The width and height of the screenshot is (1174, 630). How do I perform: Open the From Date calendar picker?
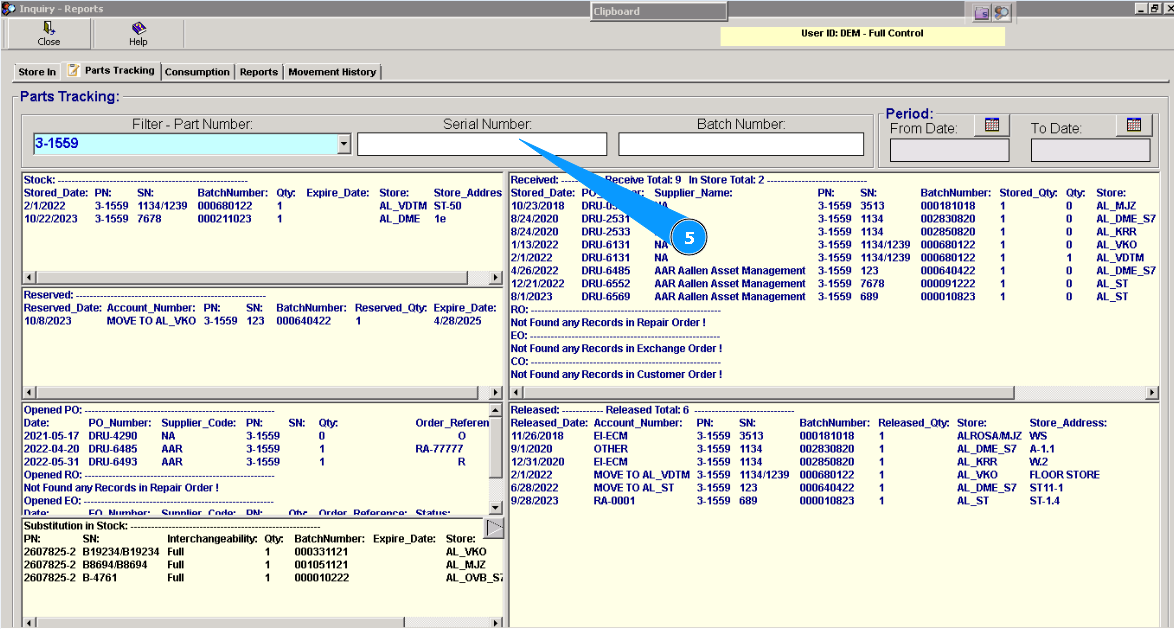pyautogui.click(x=992, y=125)
